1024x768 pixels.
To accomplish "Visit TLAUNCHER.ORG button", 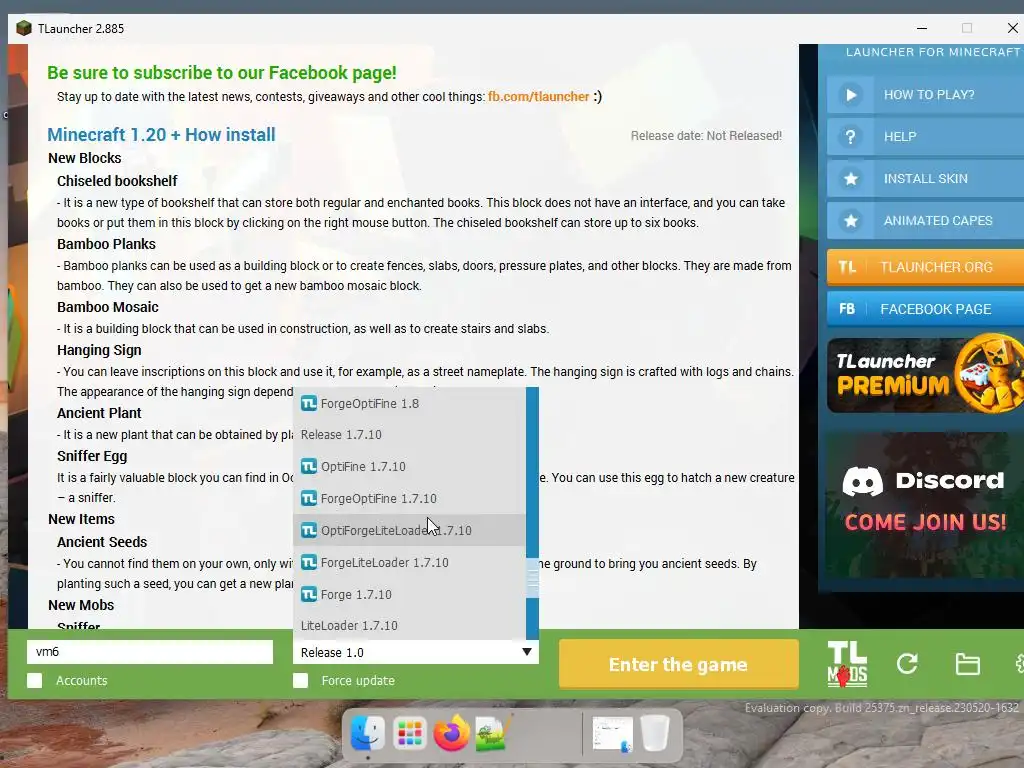I will [925, 267].
